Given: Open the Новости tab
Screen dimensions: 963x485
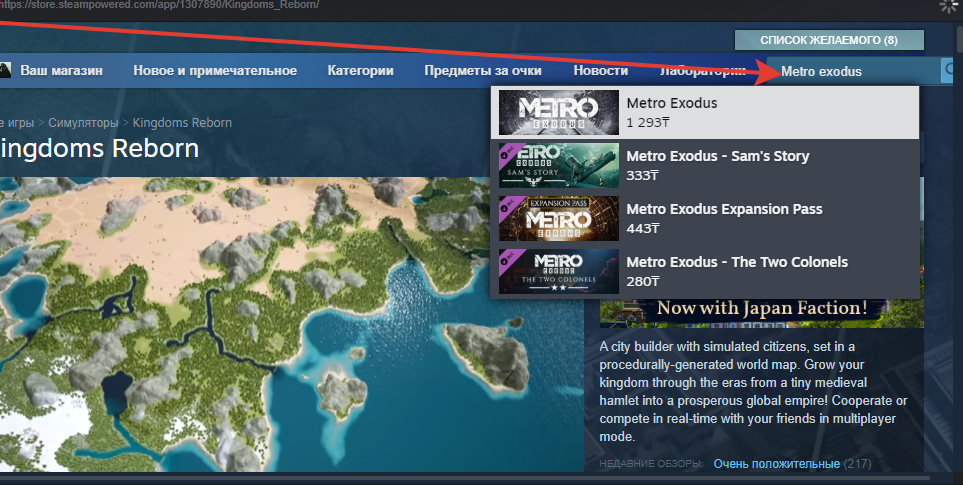Looking at the screenshot, I should click(x=601, y=71).
